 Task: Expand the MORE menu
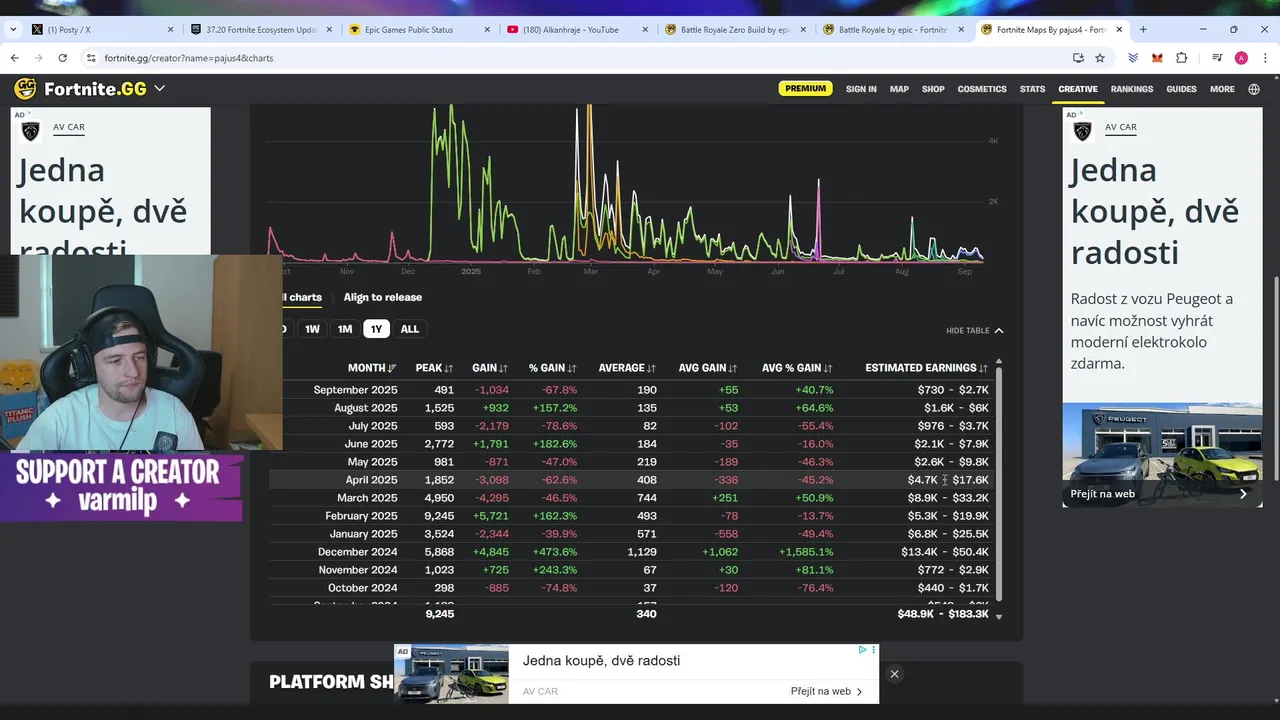coord(1222,89)
